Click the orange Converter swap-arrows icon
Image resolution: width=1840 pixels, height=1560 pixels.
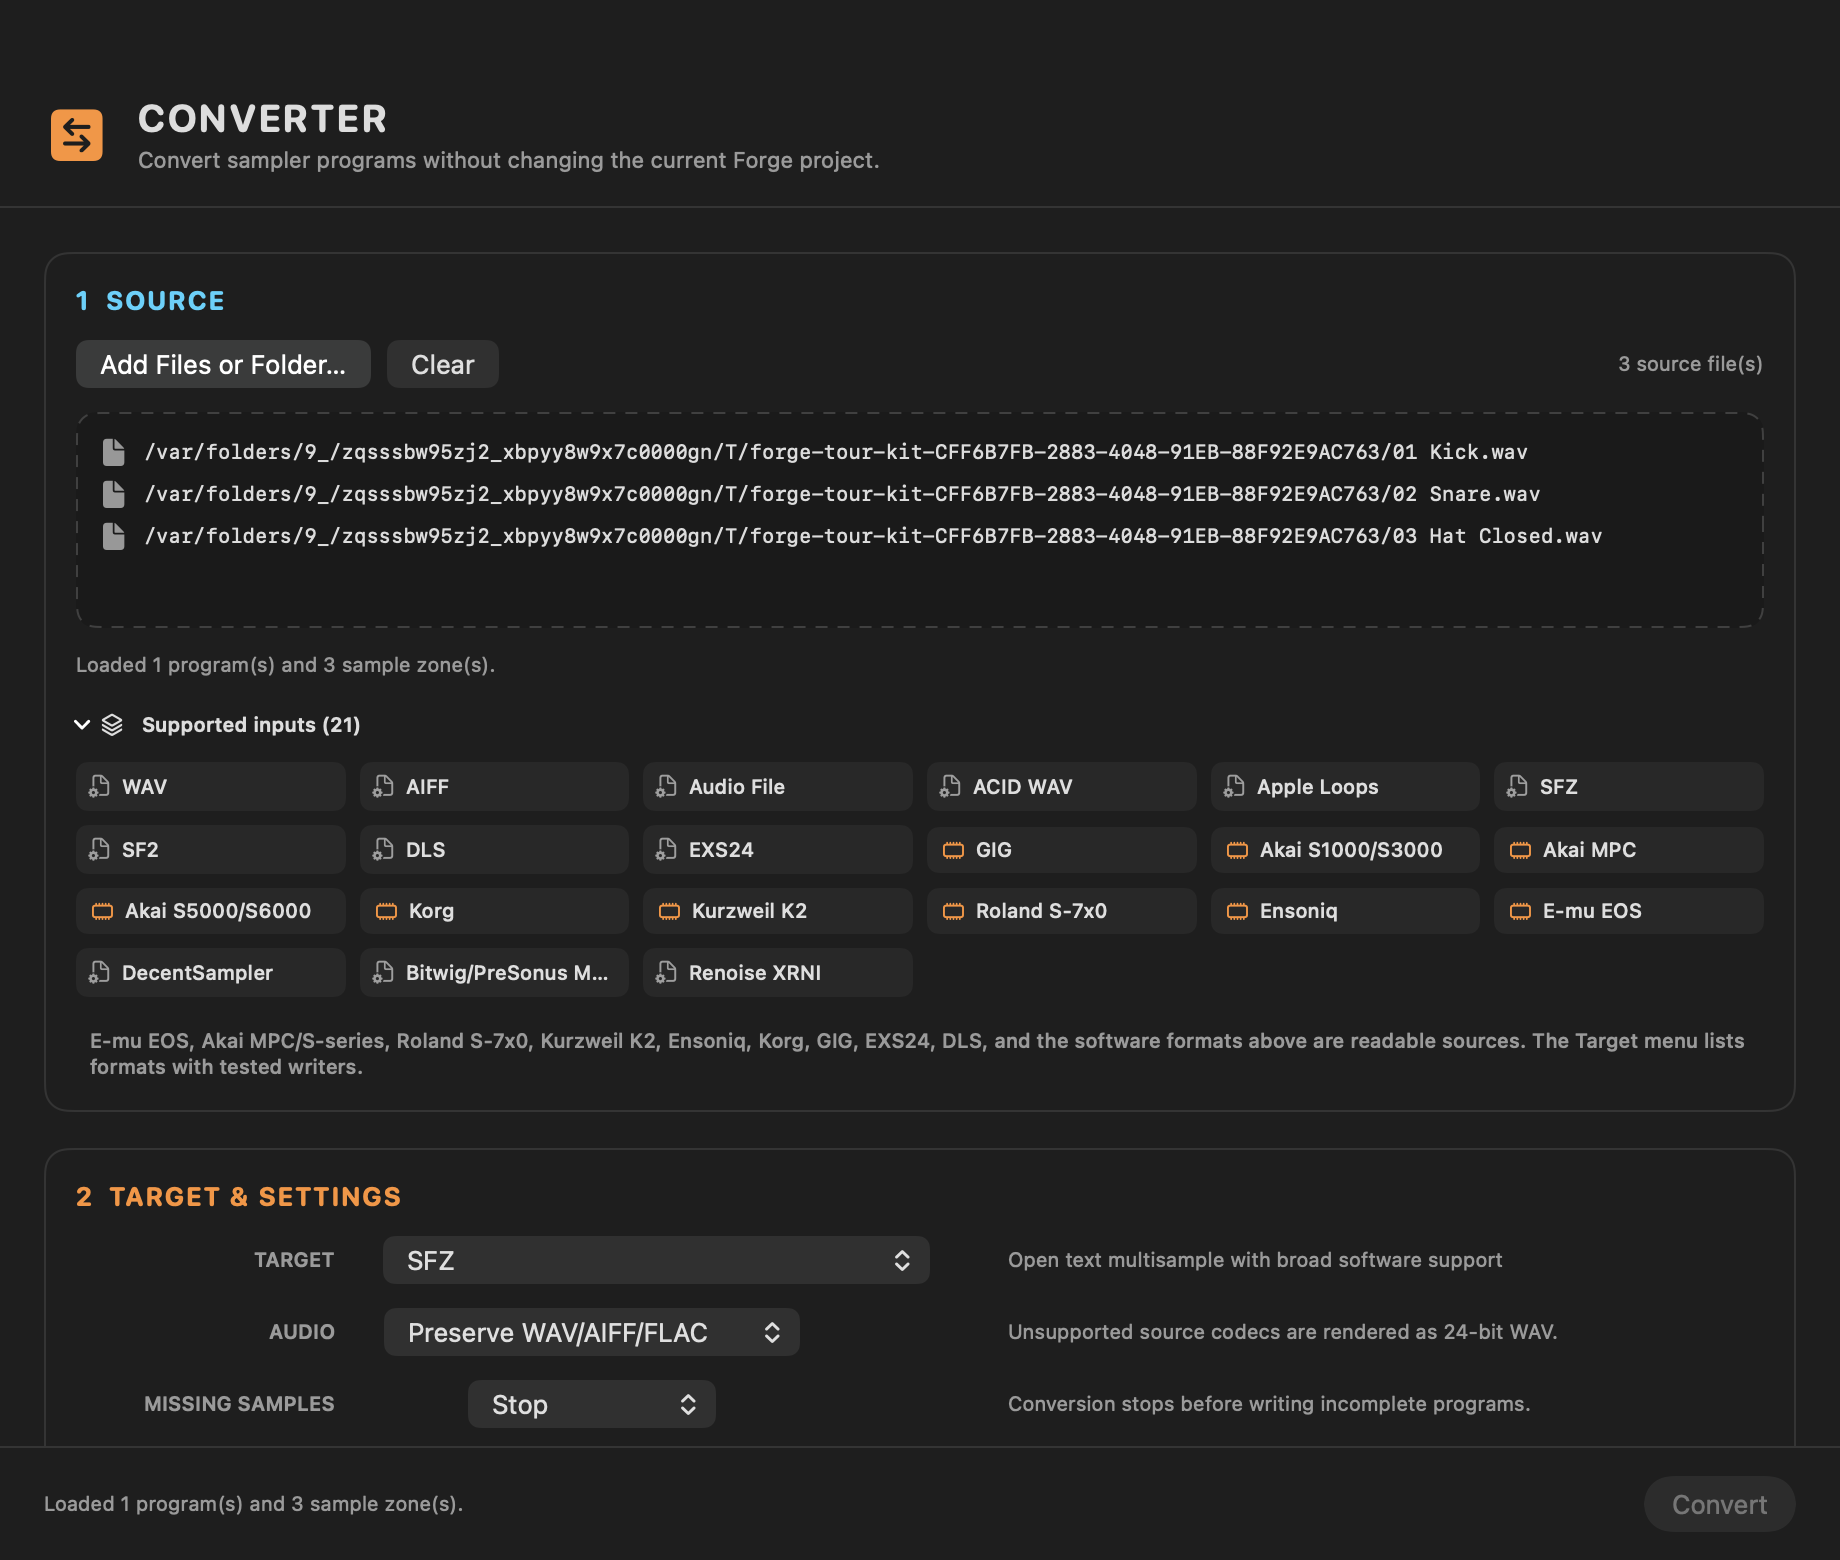tap(77, 135)
